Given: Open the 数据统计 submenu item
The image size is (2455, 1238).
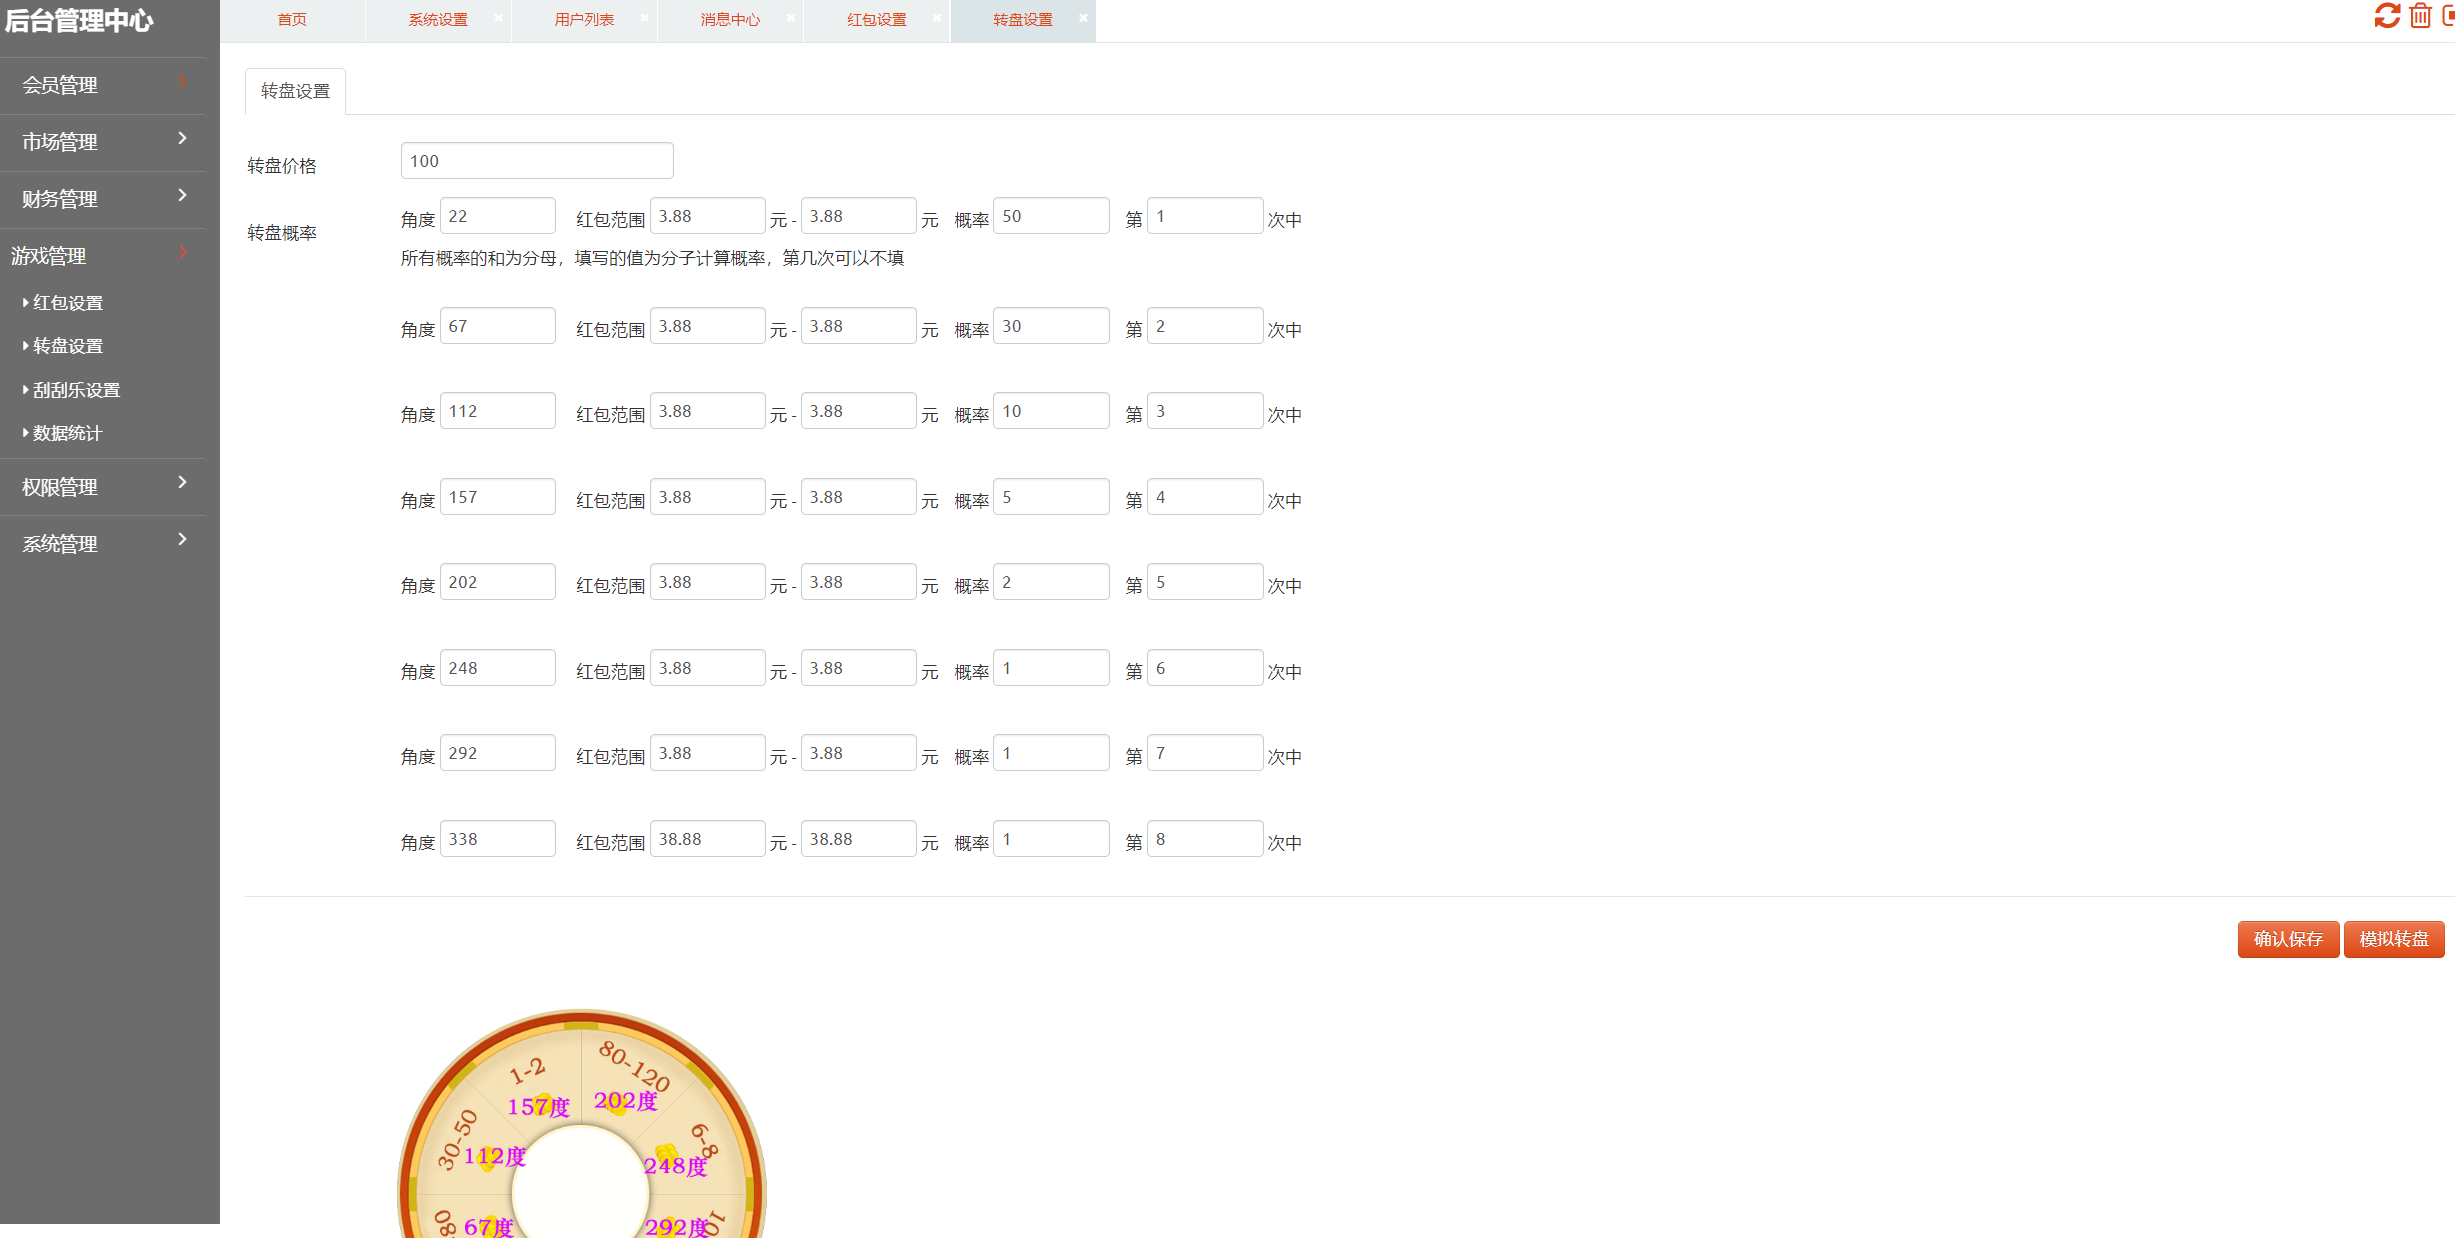Looking at the screenshot, I should pos(67,433).
